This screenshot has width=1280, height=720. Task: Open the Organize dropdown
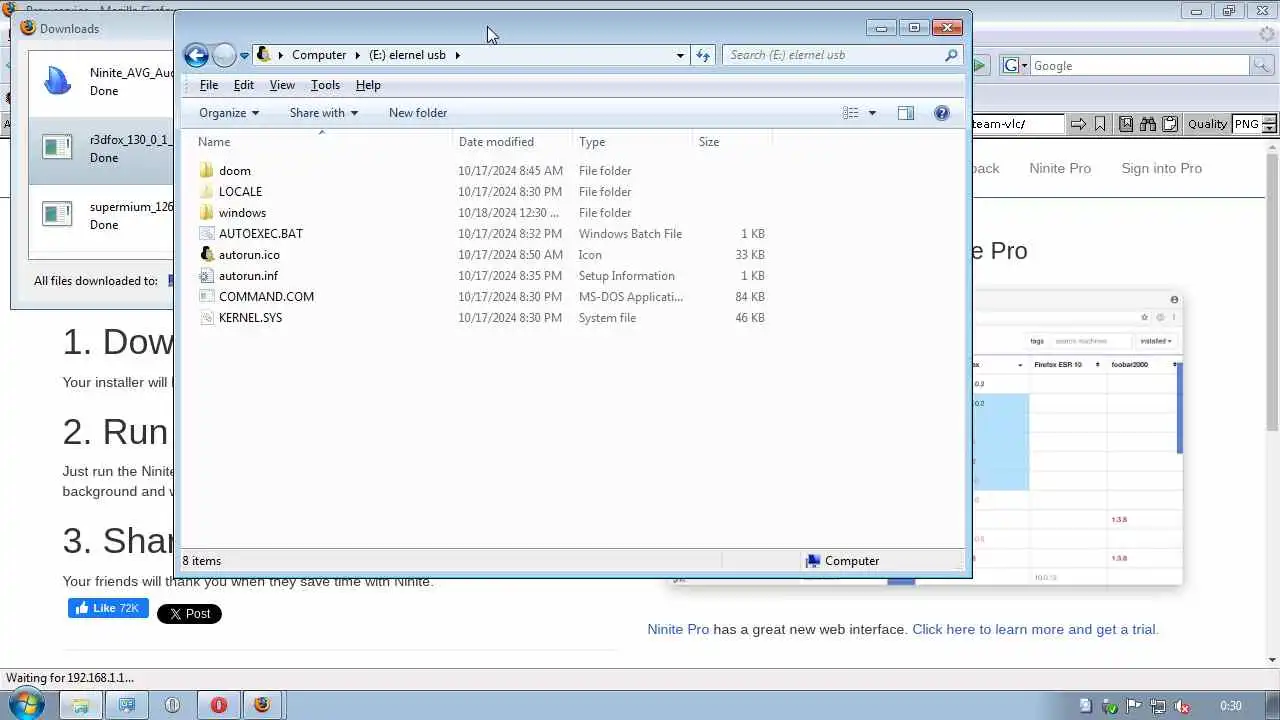(x=229, y=113)
